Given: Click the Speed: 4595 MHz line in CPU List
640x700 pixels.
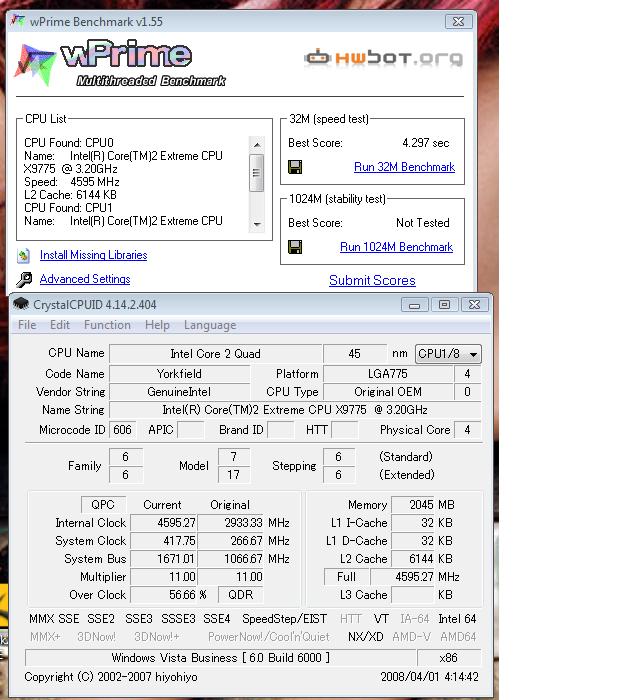Looking at the screenshot, I should pos(72,182).
